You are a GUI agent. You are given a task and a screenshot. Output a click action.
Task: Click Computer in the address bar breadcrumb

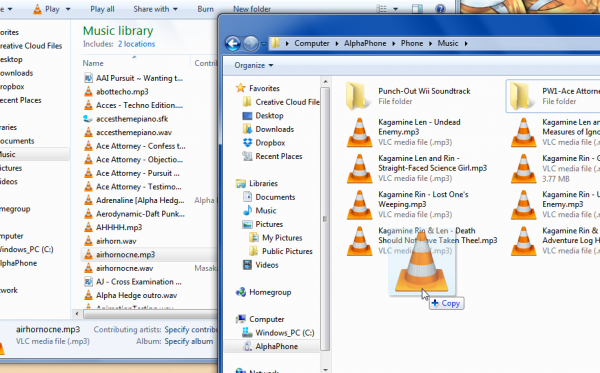click(312, 44)
